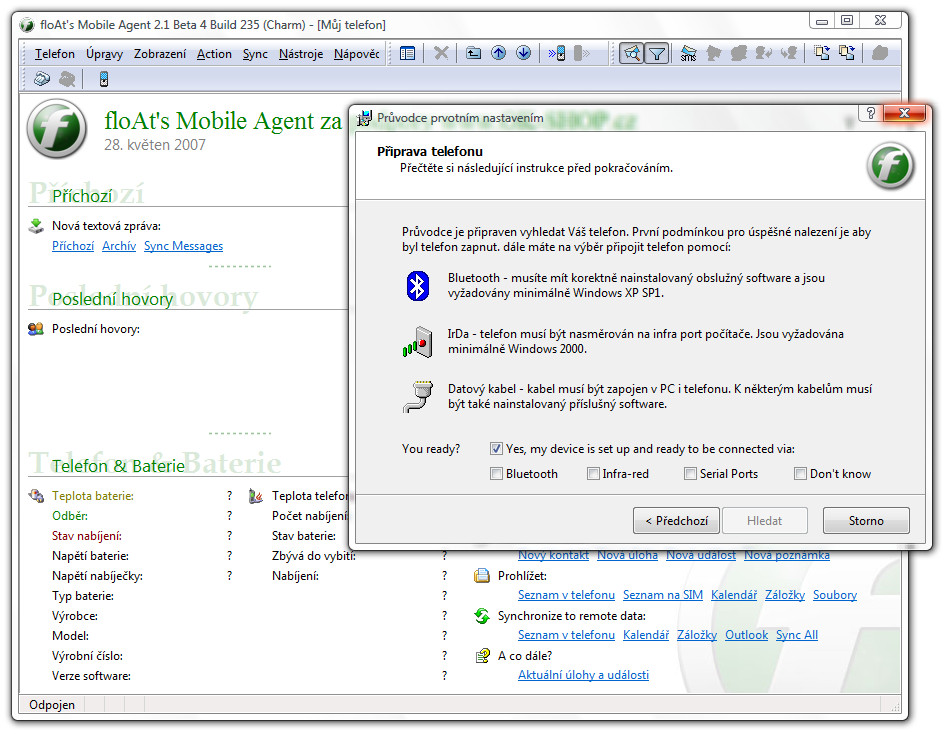Open the Sync menu

255,54
